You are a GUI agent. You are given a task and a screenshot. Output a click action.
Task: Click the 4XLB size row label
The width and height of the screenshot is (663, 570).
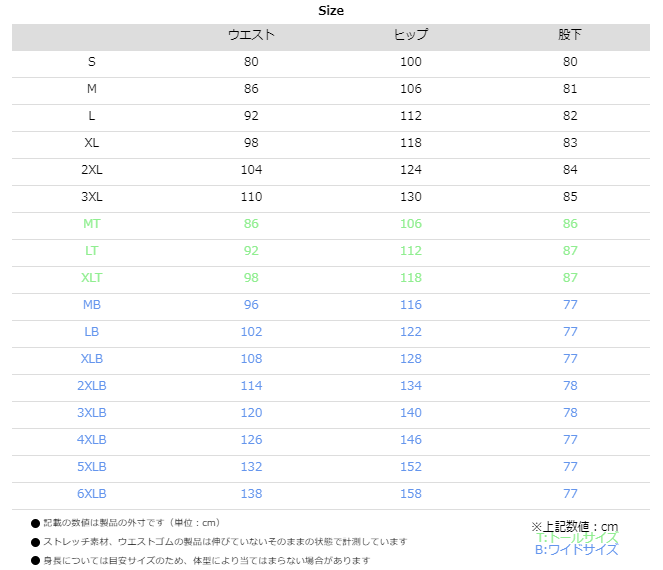pyautogui.click(x=92, y=440)
